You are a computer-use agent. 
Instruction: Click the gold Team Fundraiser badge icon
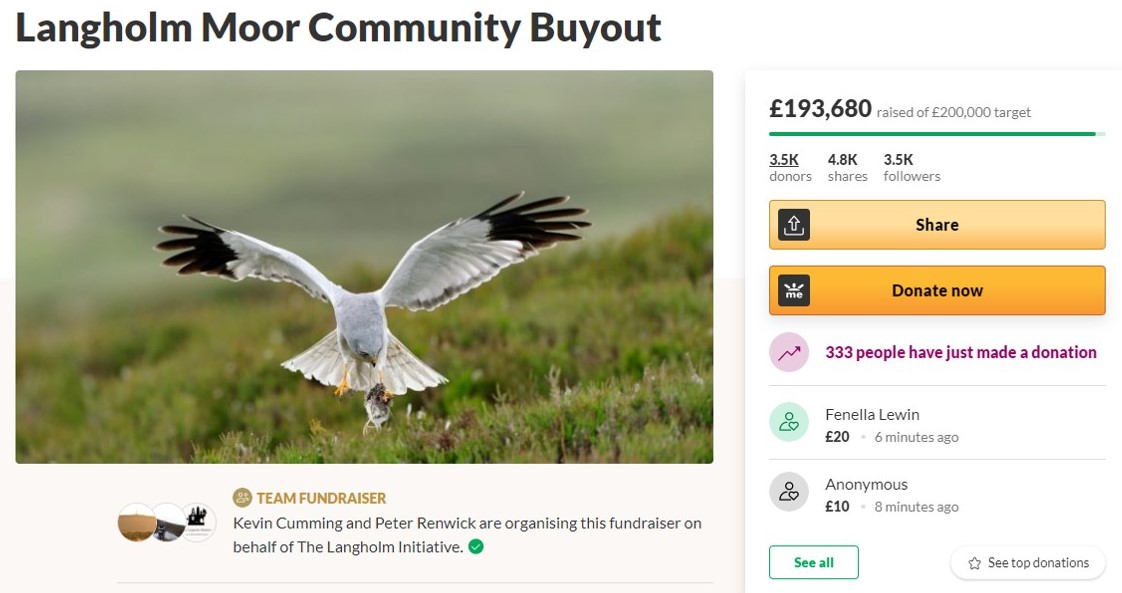coord(242,497)
